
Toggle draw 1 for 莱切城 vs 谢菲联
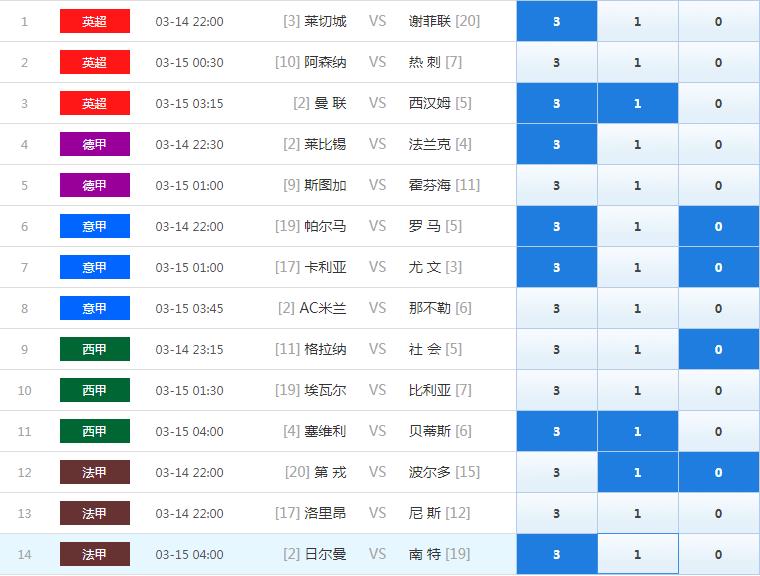[x=637, y=21]
